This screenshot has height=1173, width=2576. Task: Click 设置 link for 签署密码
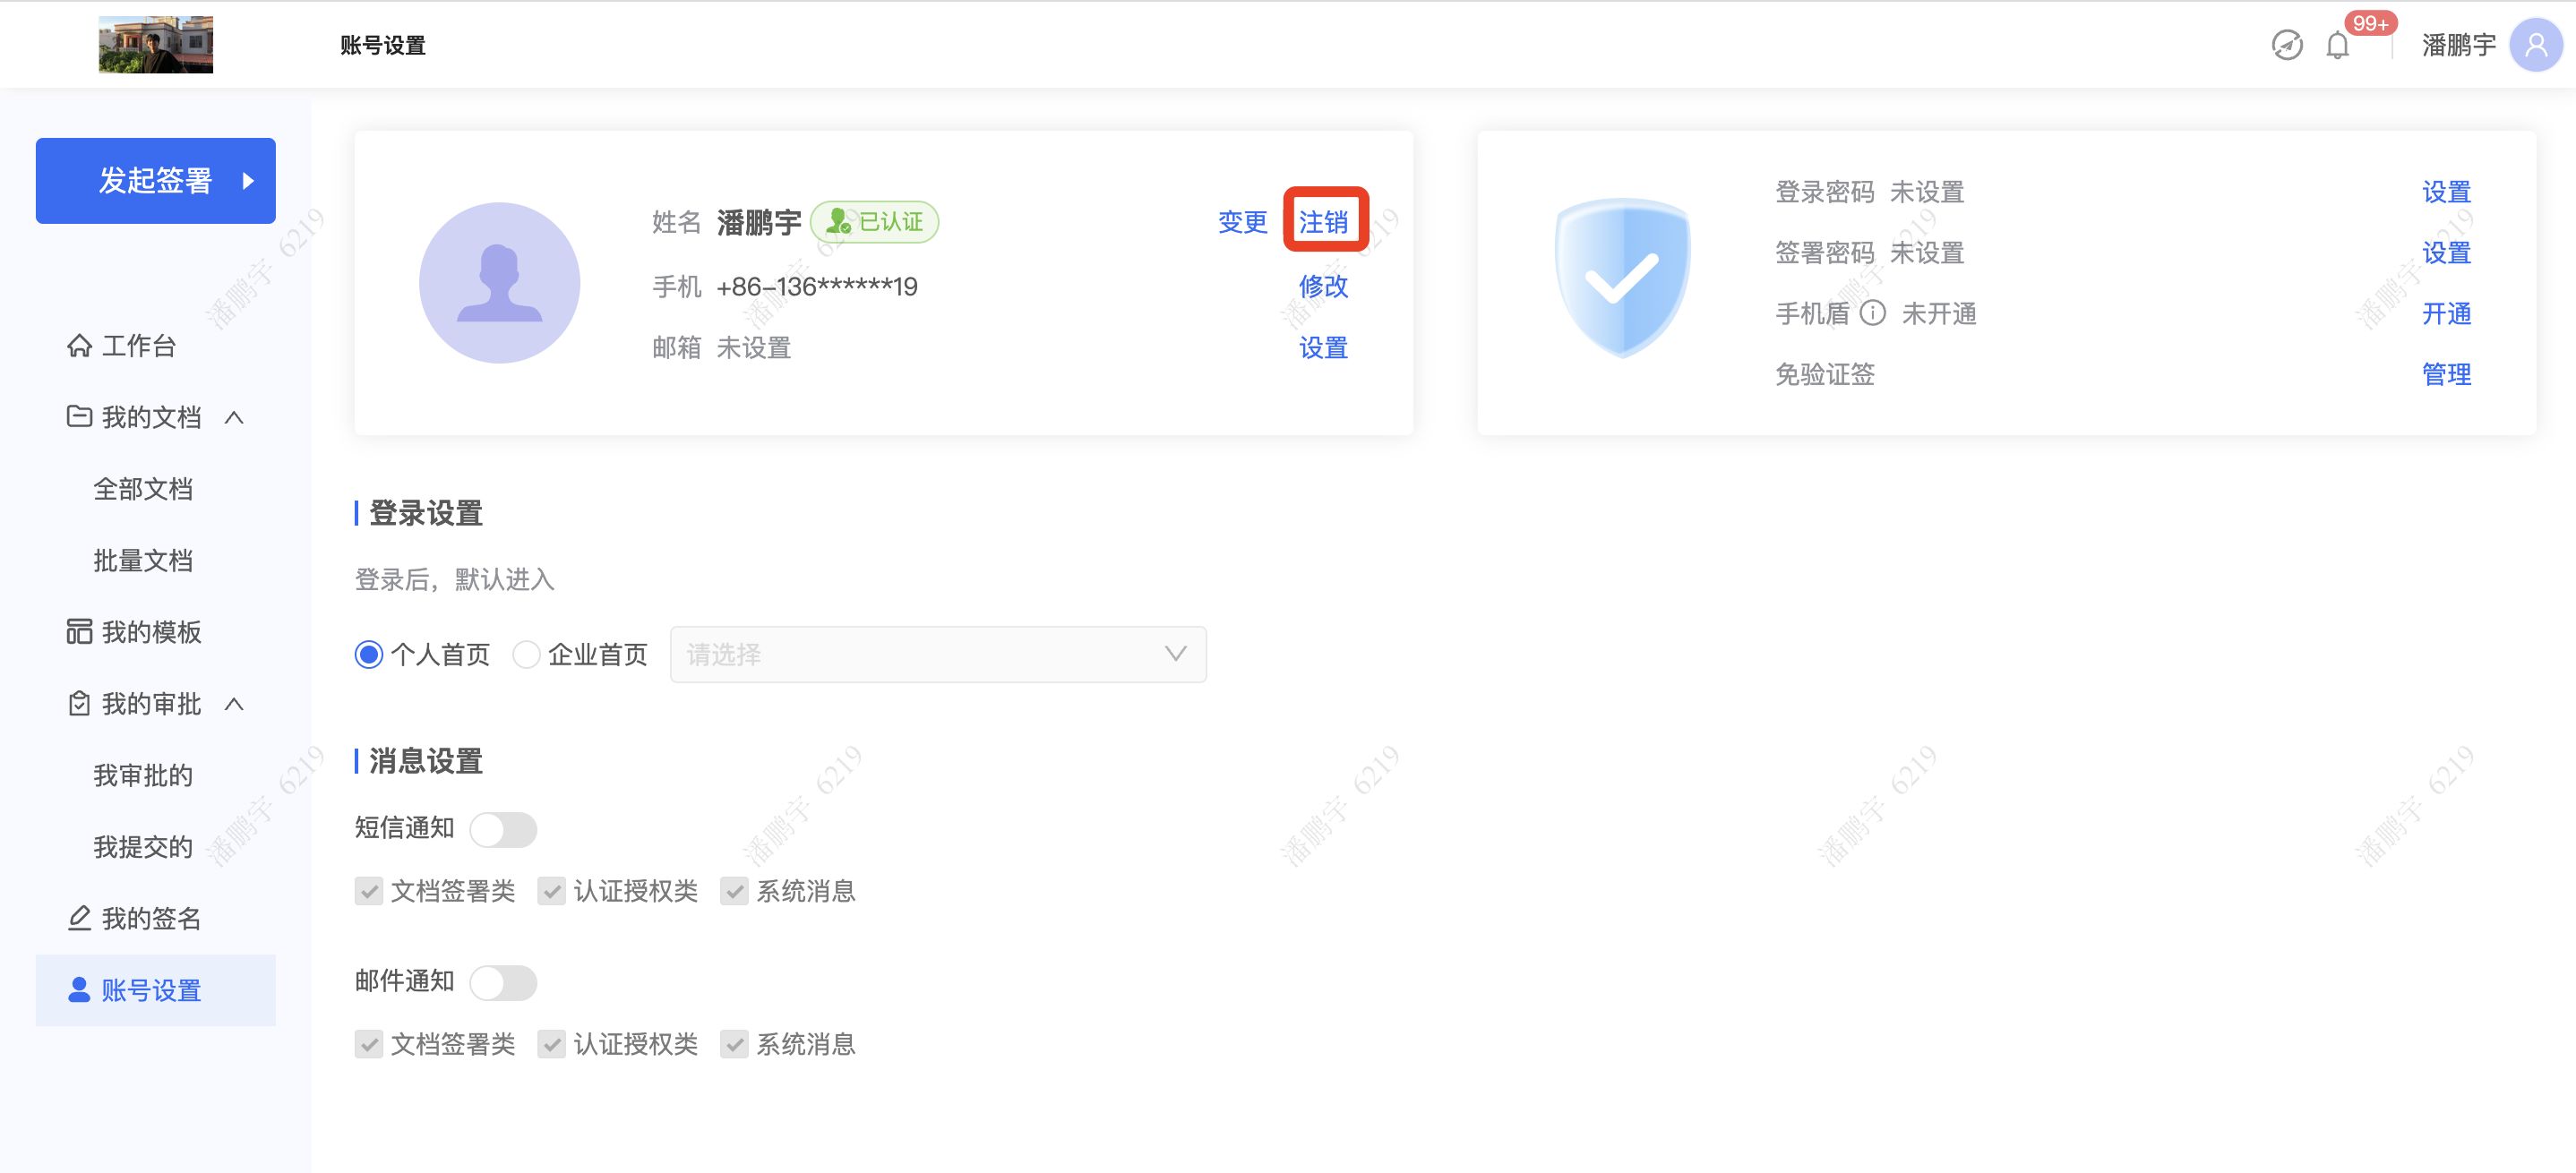tap(2446, 253)
